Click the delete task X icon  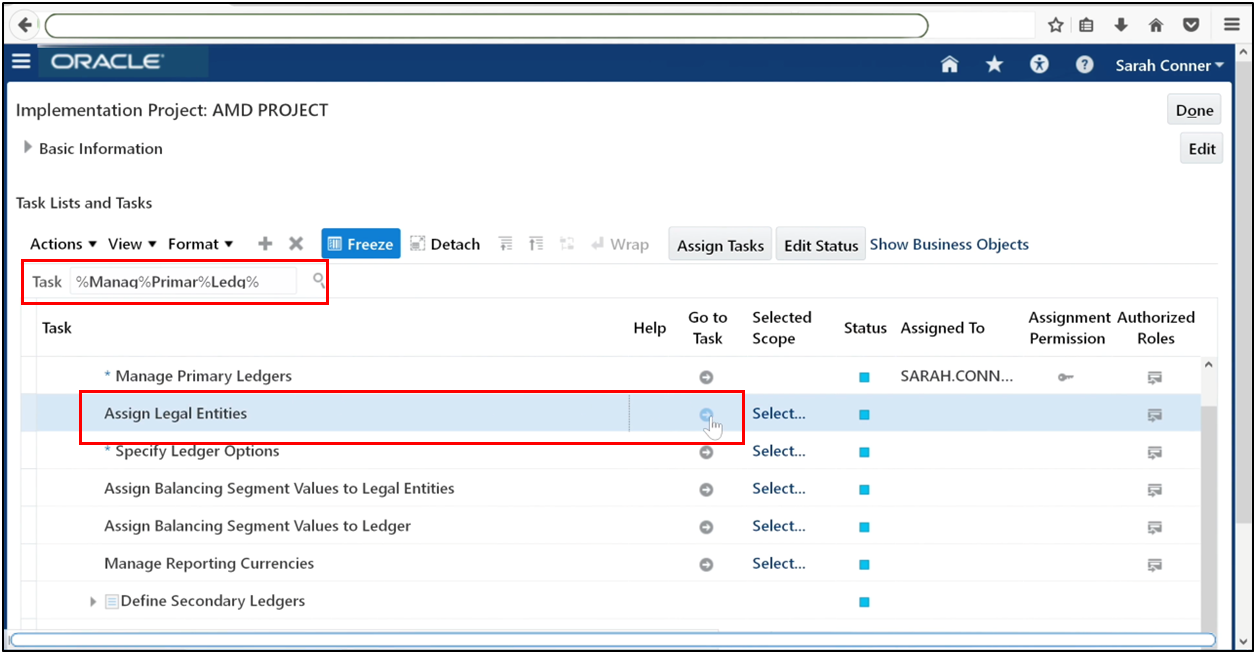point(296,243)
